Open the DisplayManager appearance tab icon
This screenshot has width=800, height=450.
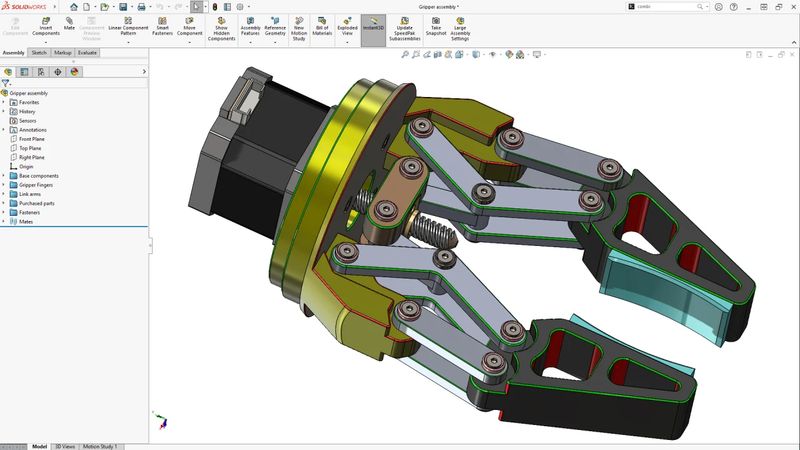point(74,72)
